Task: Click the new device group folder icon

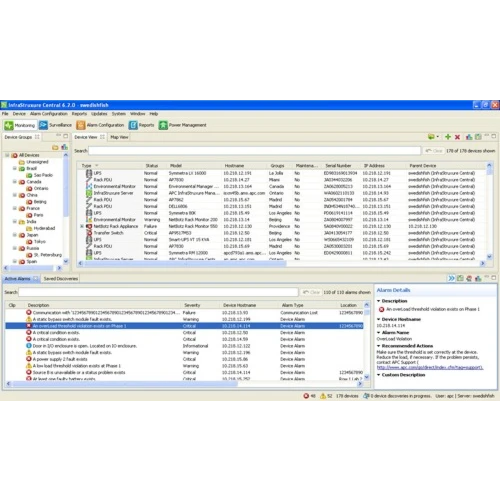Action: [x=55, y=147]
